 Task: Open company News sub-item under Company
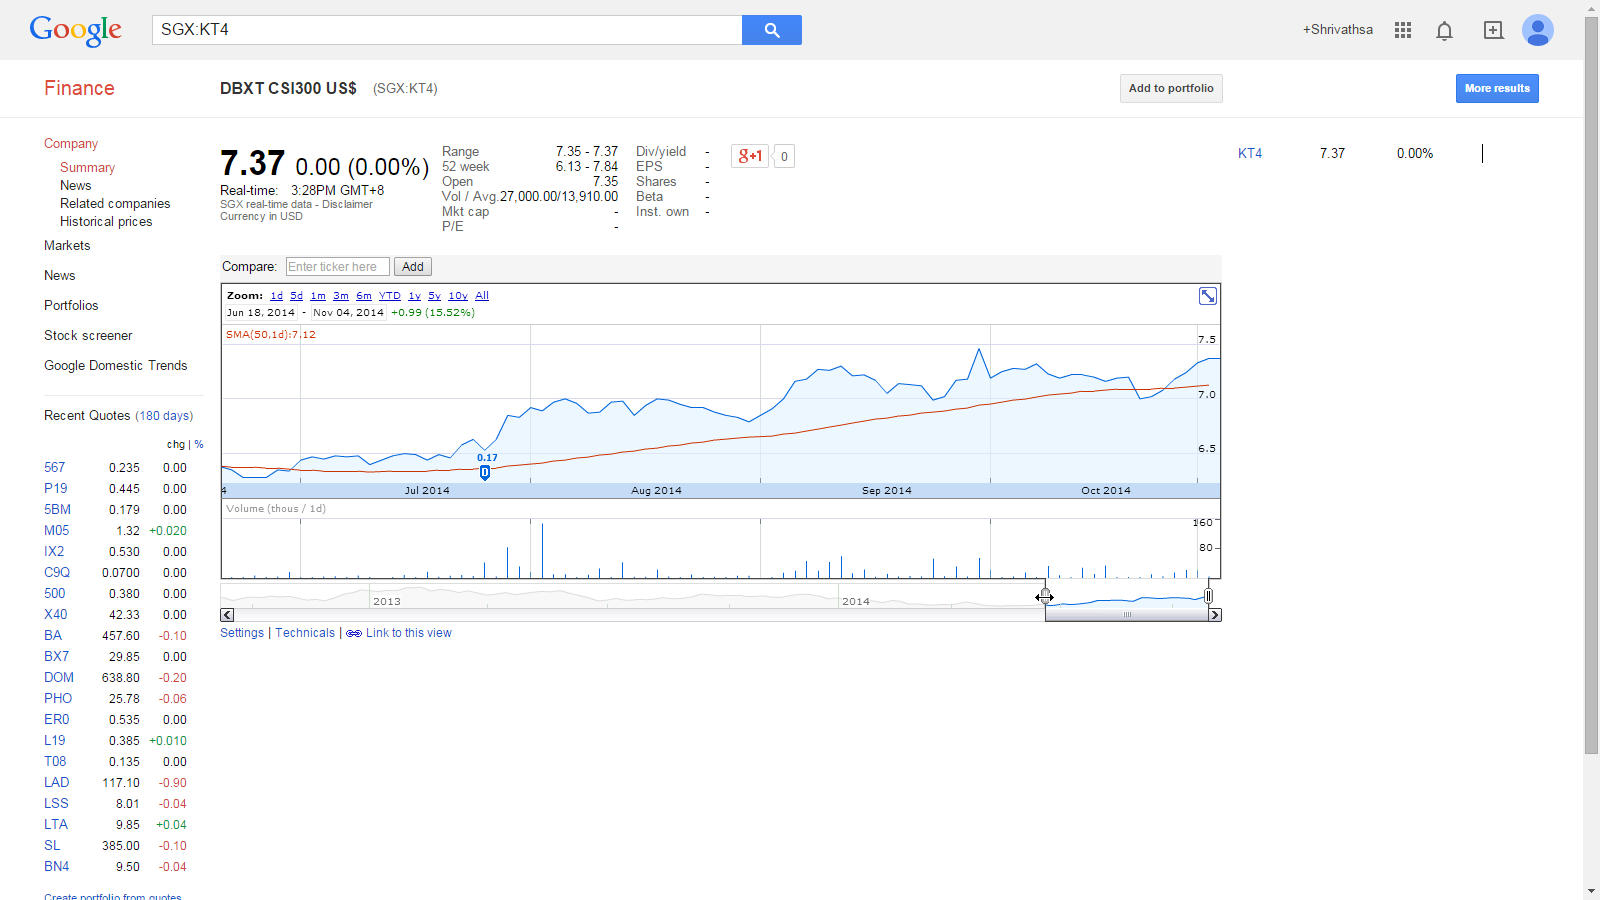click(x=75, y=186)
